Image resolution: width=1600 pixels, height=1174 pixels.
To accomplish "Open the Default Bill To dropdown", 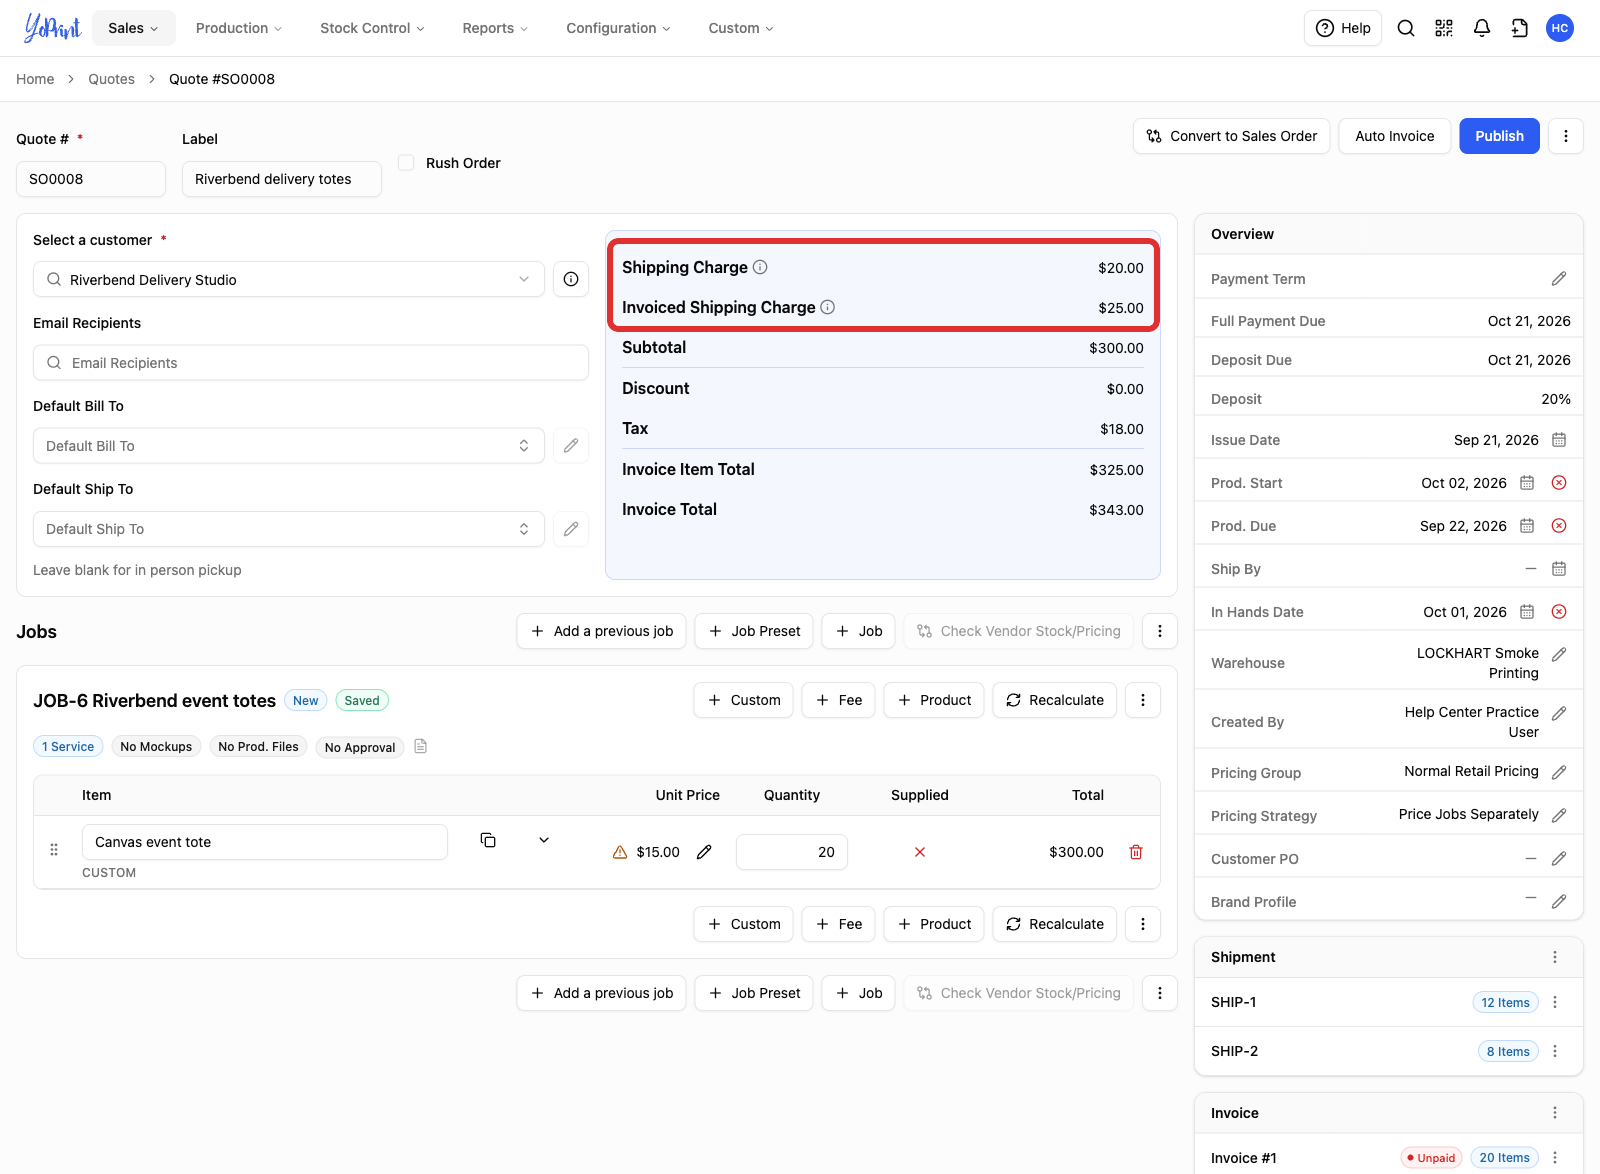I will [x=289, y=446].
